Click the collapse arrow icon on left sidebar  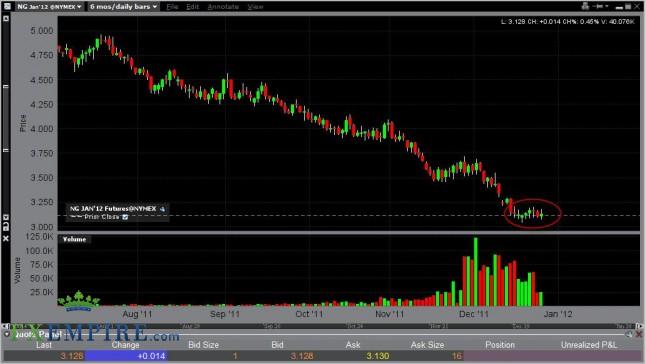(x=6, y=217)
